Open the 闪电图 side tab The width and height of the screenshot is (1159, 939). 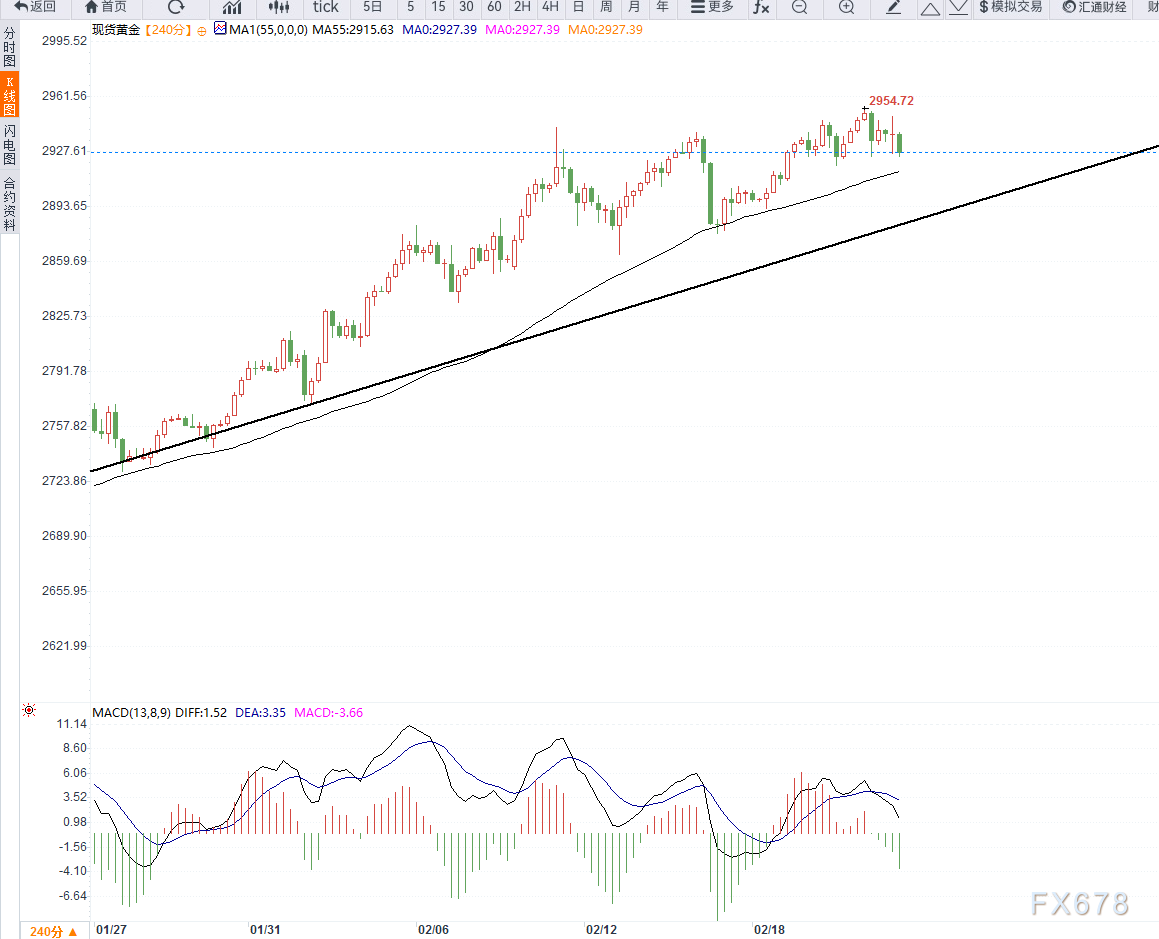(x=9, y=145)
